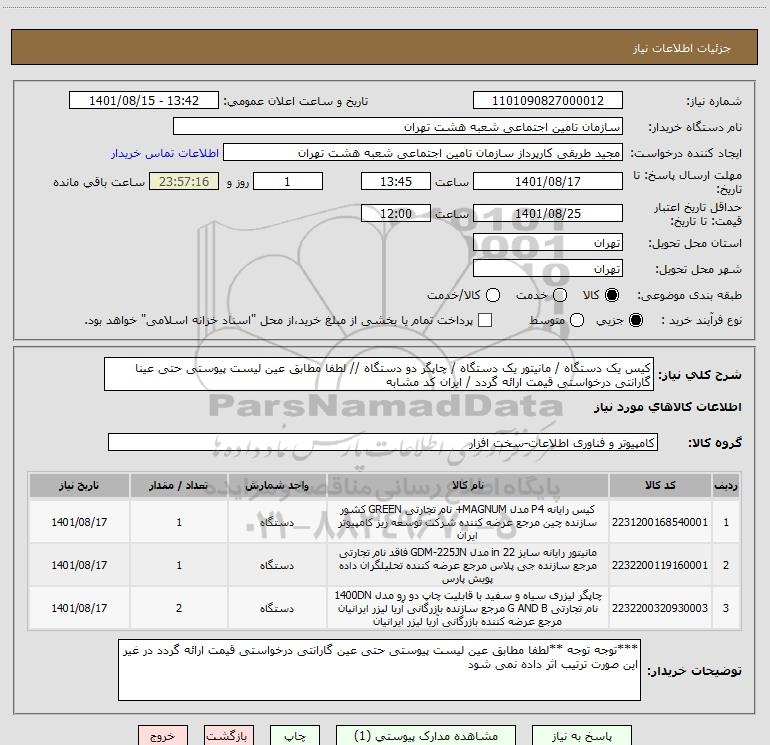Click the quantity 2 cell in row 3
This screenshot has width=770, height=745.
click(x=179, y=608)
